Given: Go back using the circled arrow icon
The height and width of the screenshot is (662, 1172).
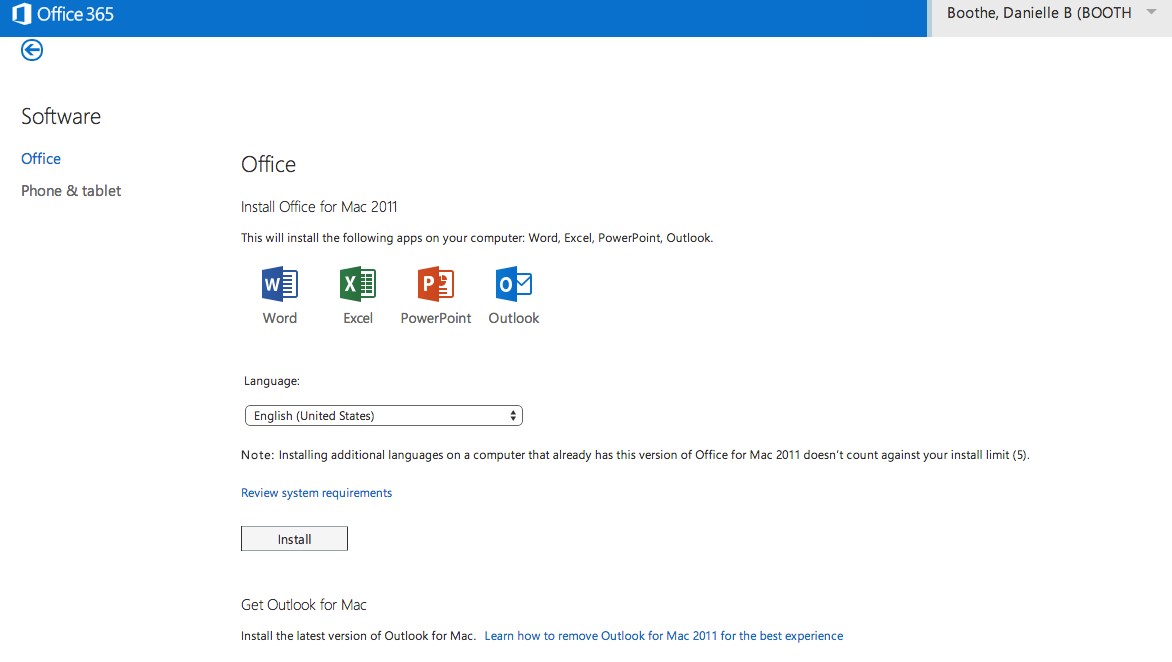Looking at the screenshot, I should pyautogui.click(x=31, y=50).
